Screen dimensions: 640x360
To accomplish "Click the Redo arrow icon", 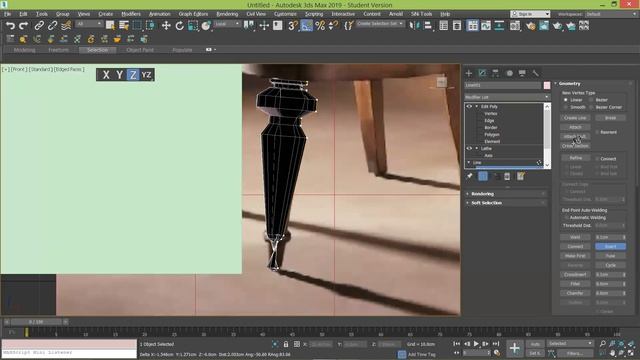I will [23, 26].
